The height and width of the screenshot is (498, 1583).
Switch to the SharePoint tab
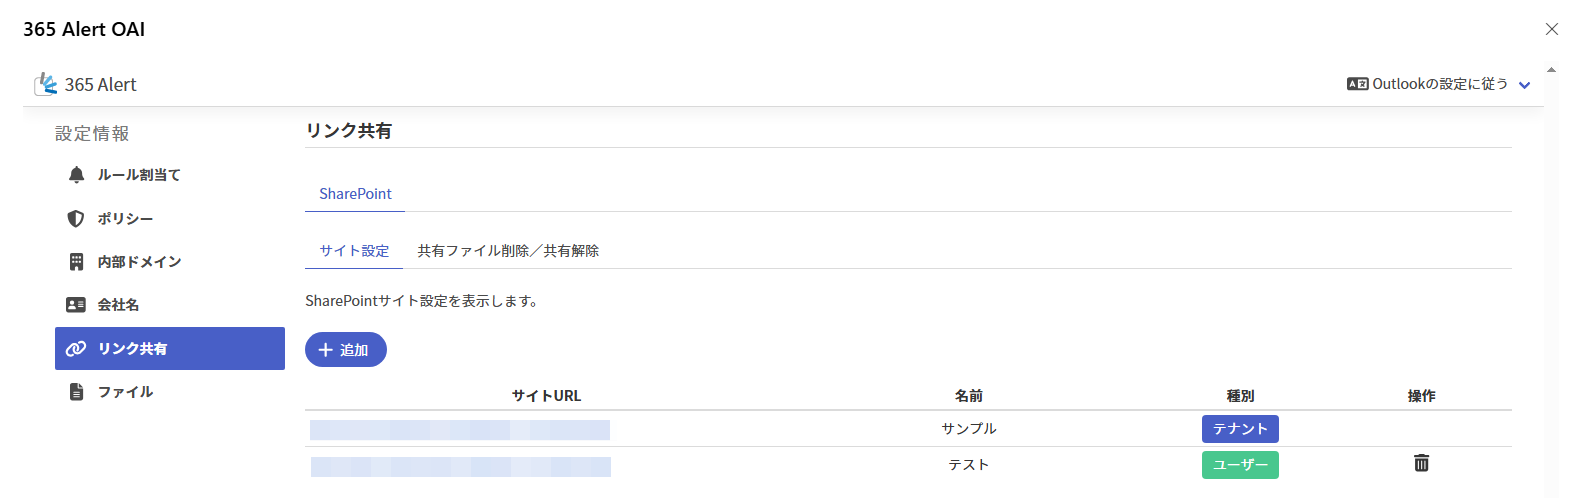click(x=355, y=194)
